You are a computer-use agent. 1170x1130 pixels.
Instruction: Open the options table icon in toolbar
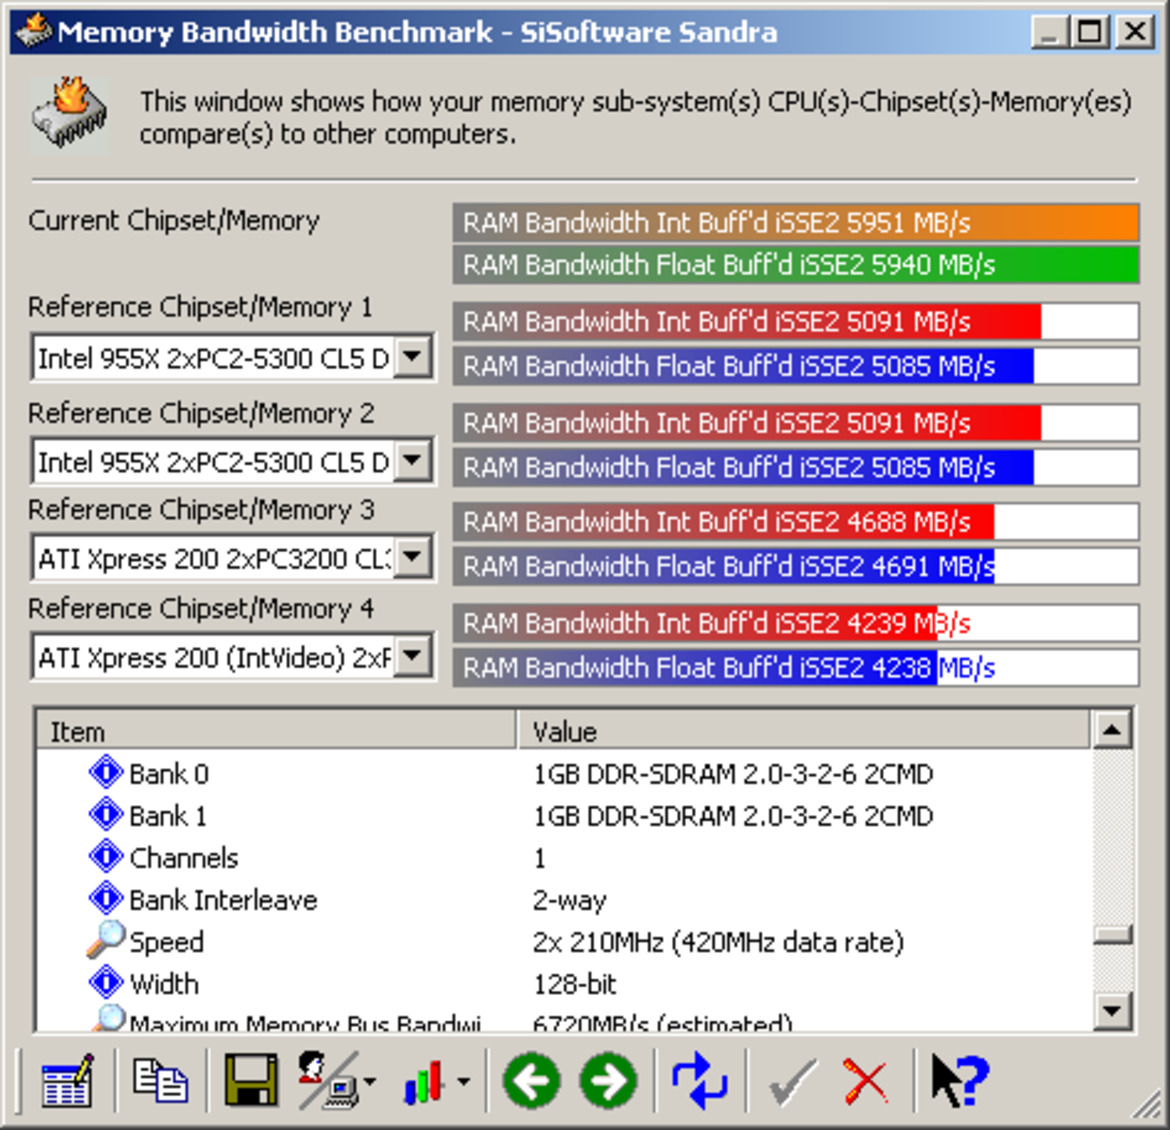[68, 1080]
